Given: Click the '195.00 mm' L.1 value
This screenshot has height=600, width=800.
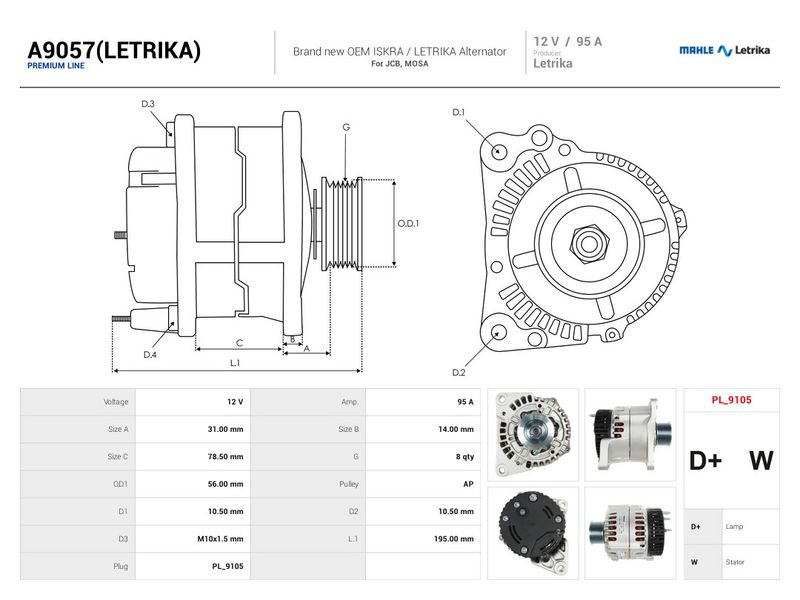Looking at the screenshot, I should 454,539.
